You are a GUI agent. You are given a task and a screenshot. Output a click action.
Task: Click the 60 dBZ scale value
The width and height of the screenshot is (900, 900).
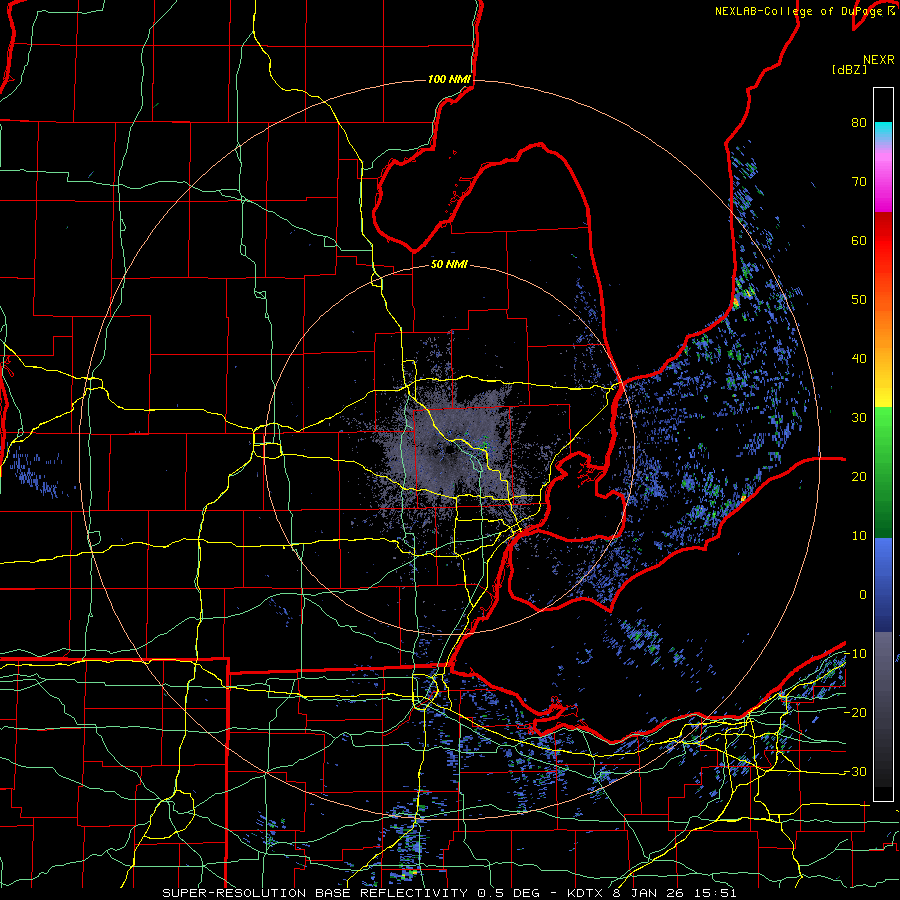(x=859, y=240)
